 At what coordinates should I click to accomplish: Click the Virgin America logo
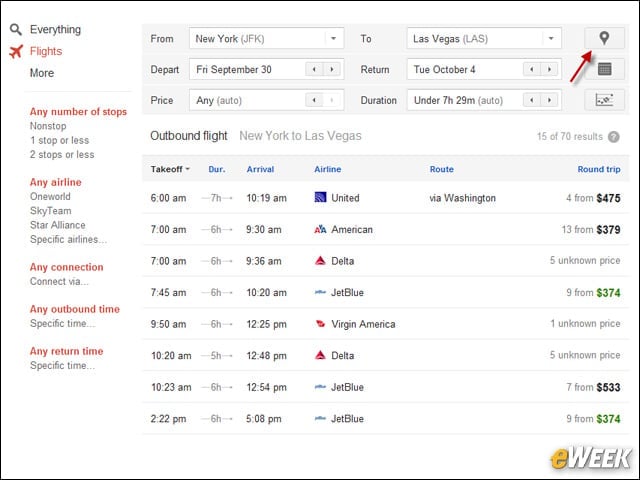pos(320,324)
